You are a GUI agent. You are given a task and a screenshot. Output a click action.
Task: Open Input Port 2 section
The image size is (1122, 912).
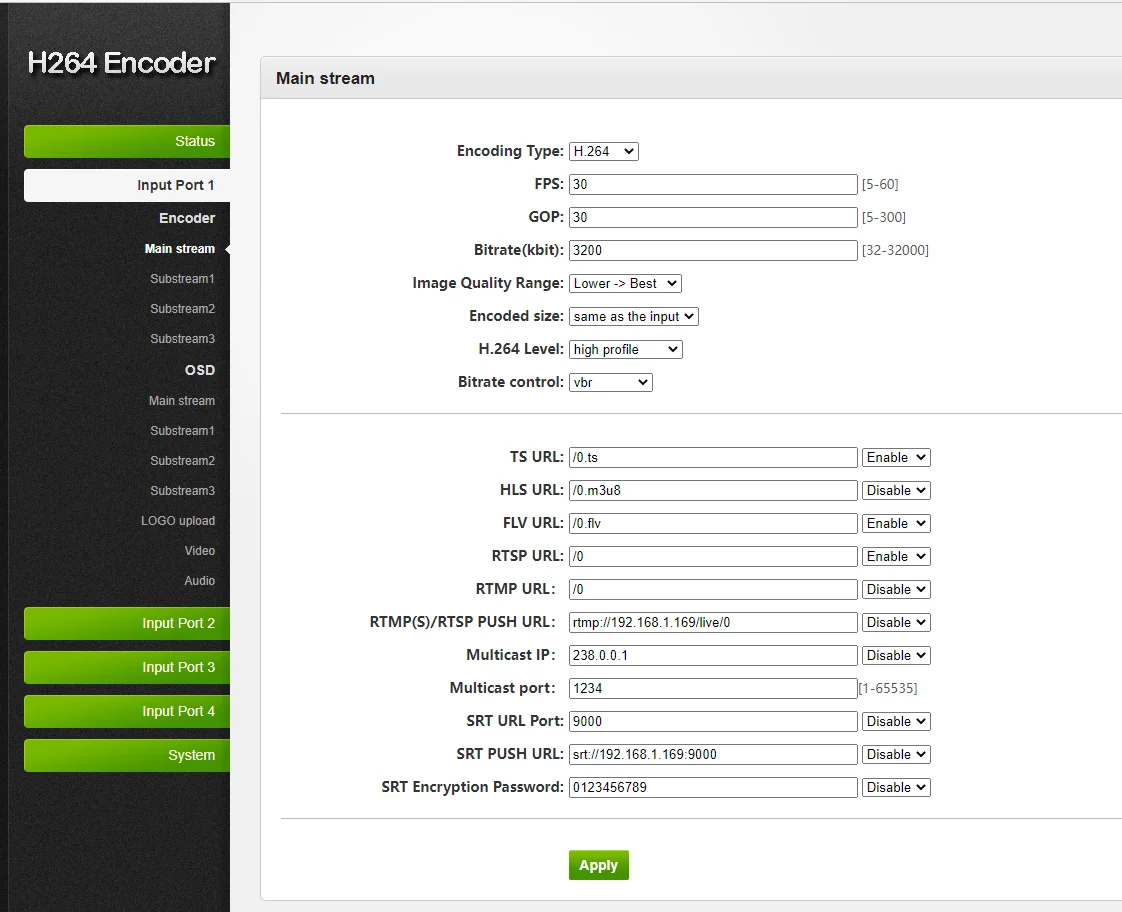click(x=127, y=623)
